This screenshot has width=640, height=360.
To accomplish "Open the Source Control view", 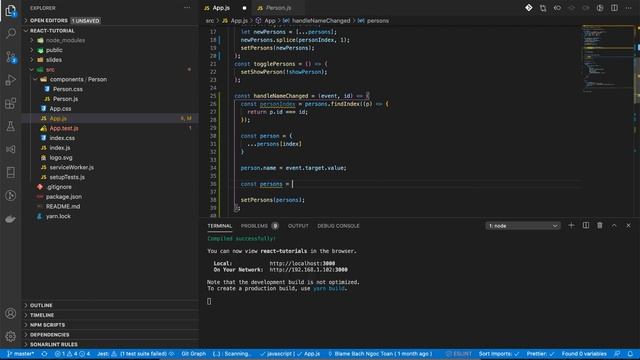I will coord(11,57).
